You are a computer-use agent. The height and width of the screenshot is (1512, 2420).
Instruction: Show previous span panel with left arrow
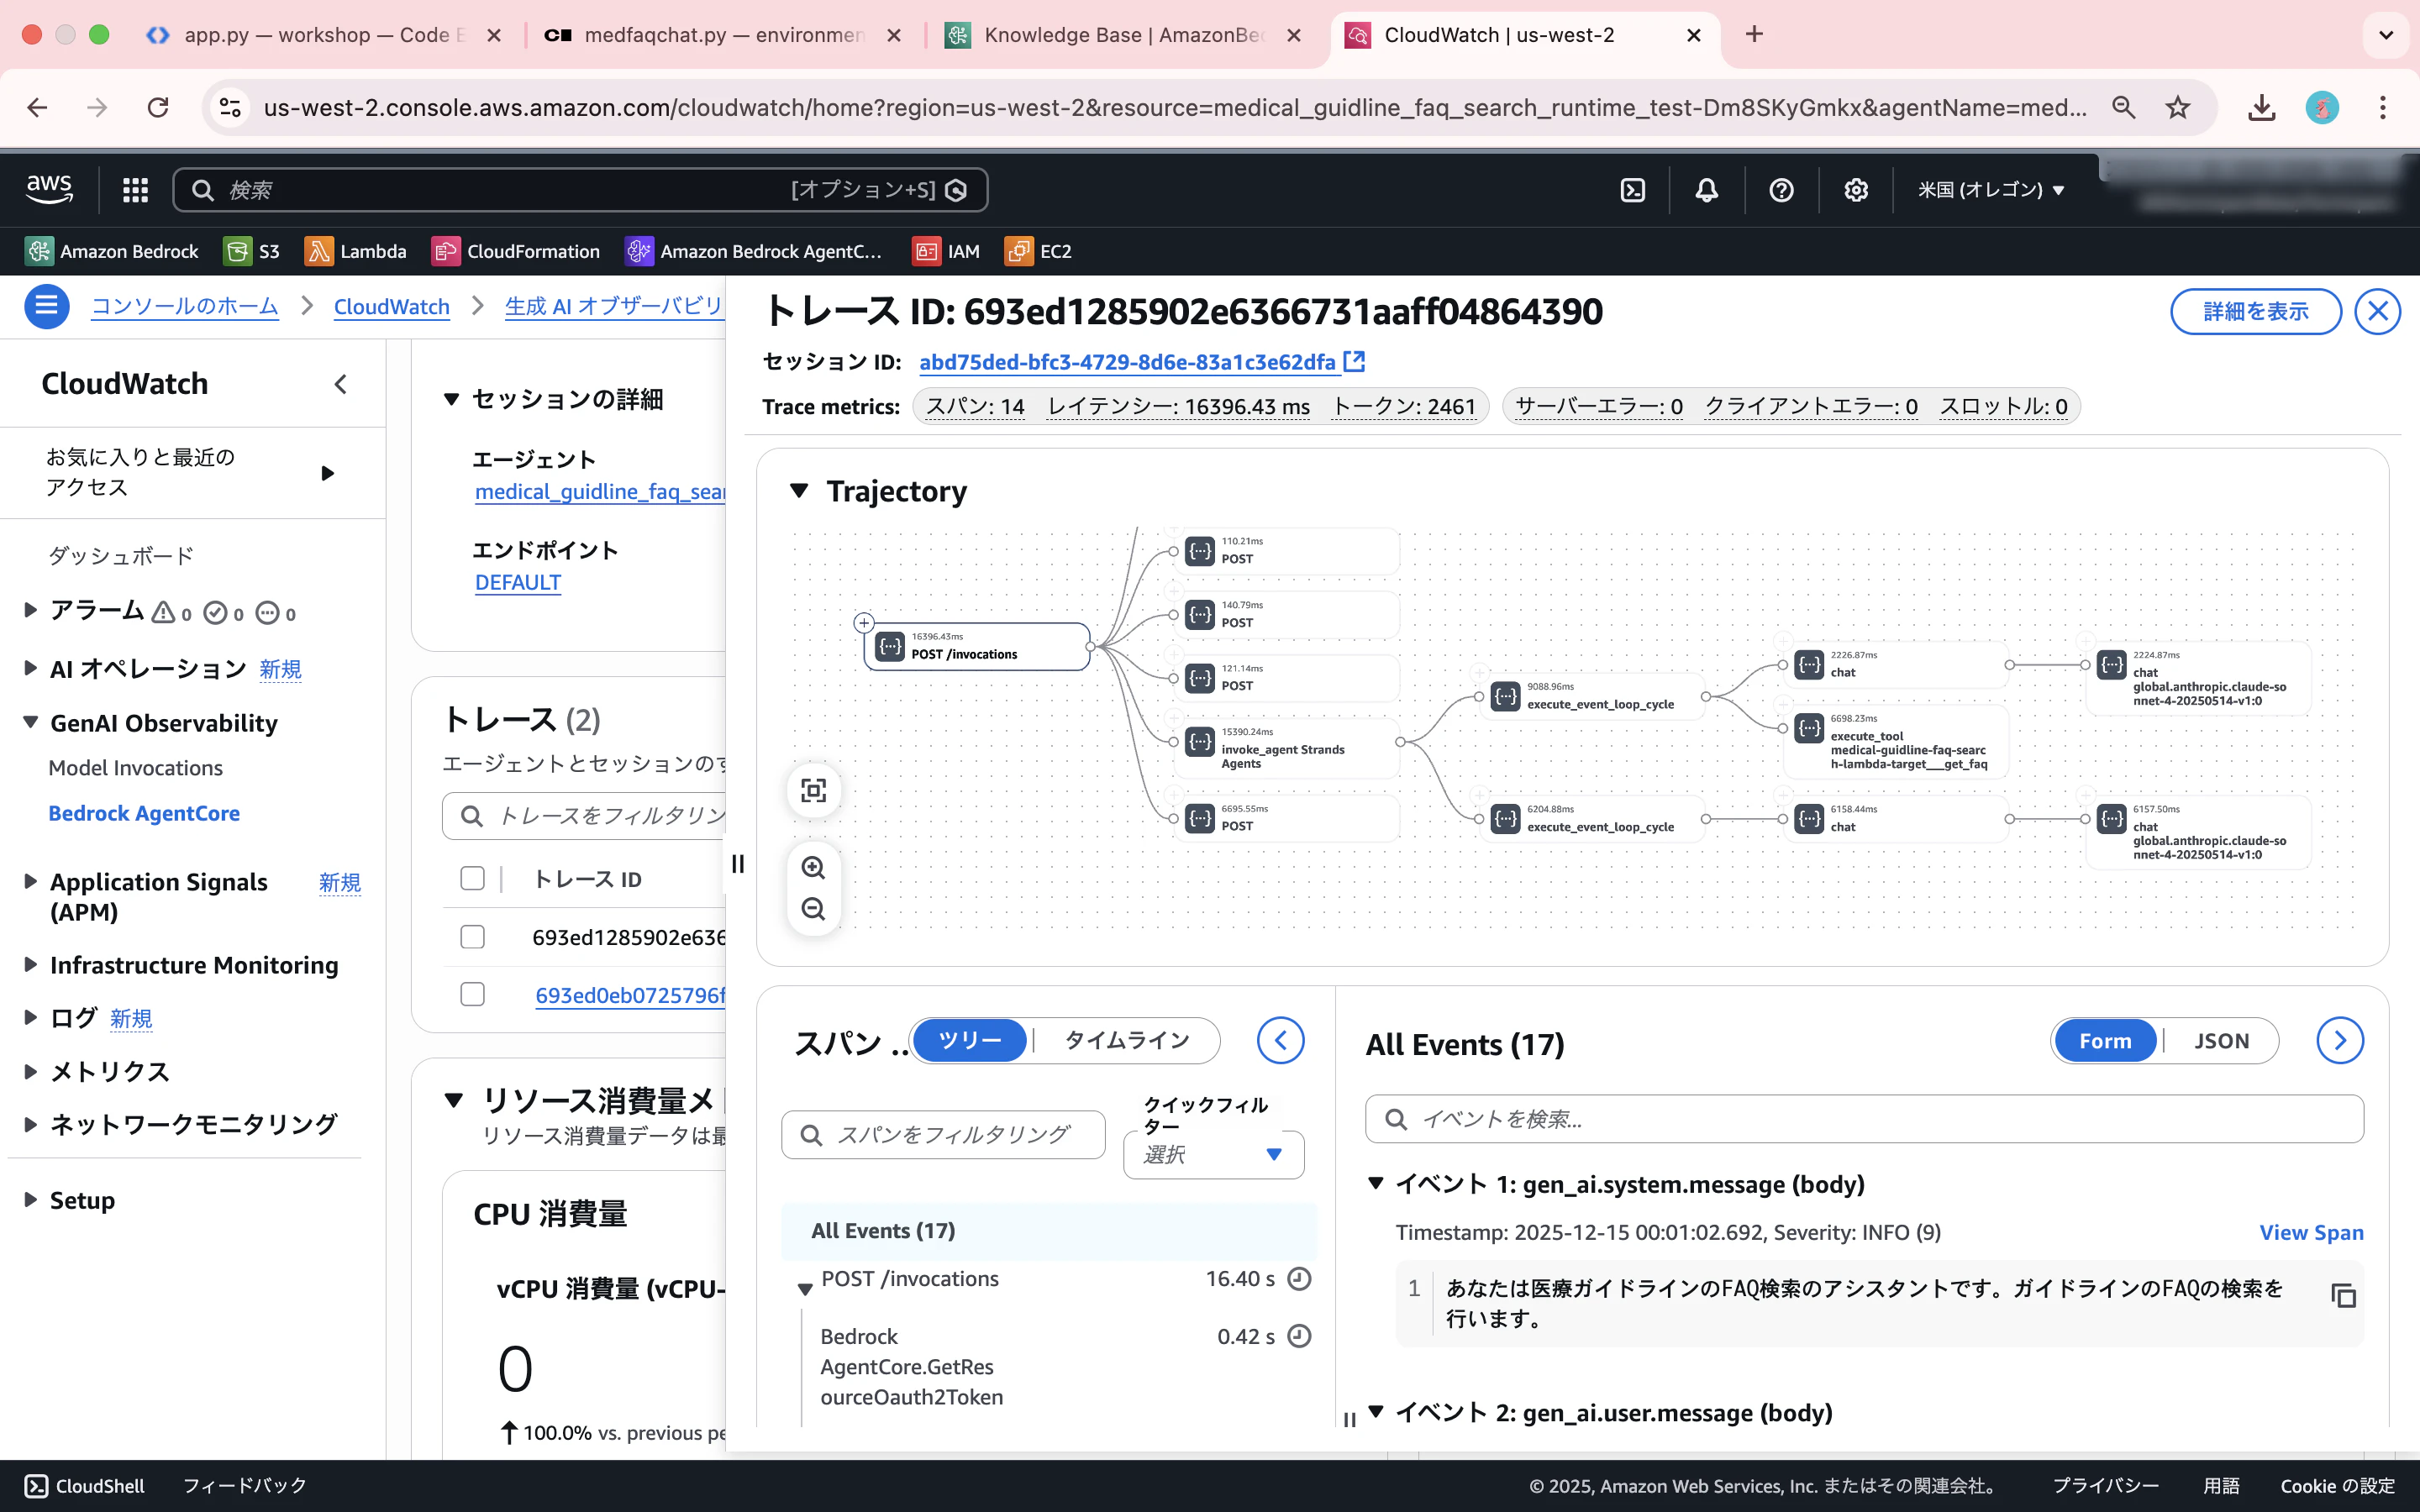[x=1280, y=1041]
